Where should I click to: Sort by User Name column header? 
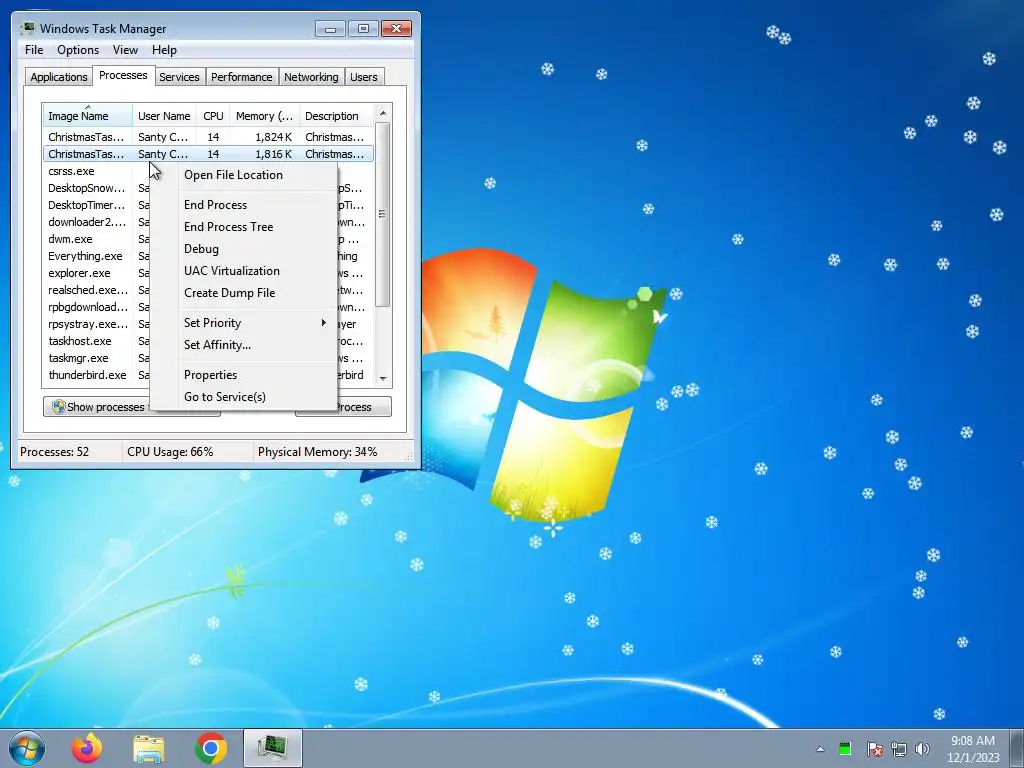point(164,116)
